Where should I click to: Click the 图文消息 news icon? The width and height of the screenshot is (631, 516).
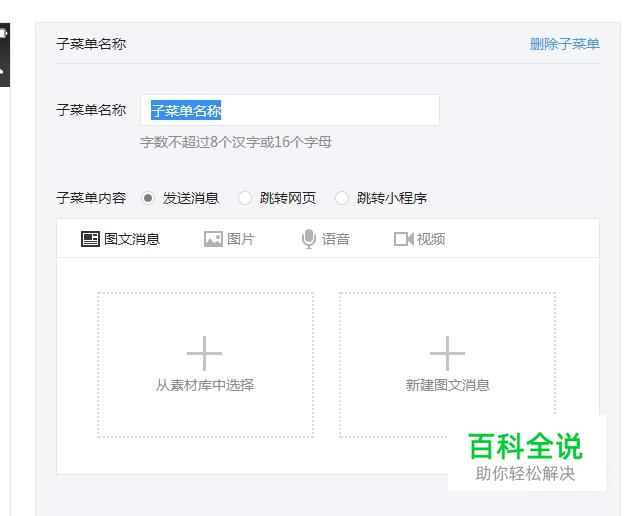[x=90, y=239]
